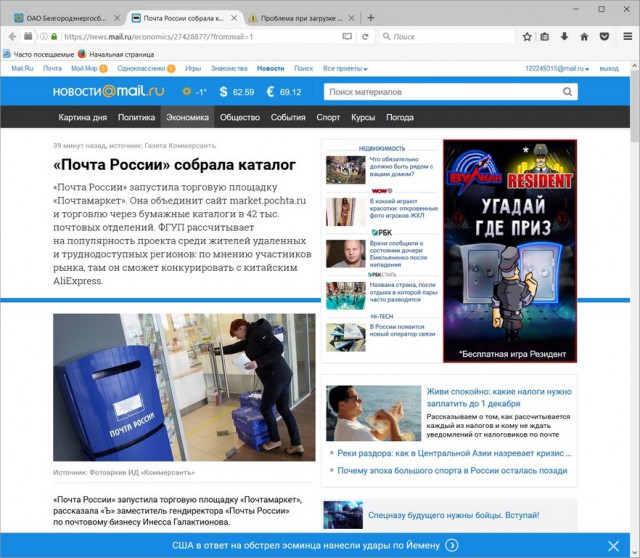Open Мой Мир link
This screenshot has width=640, height=558.
84,69
